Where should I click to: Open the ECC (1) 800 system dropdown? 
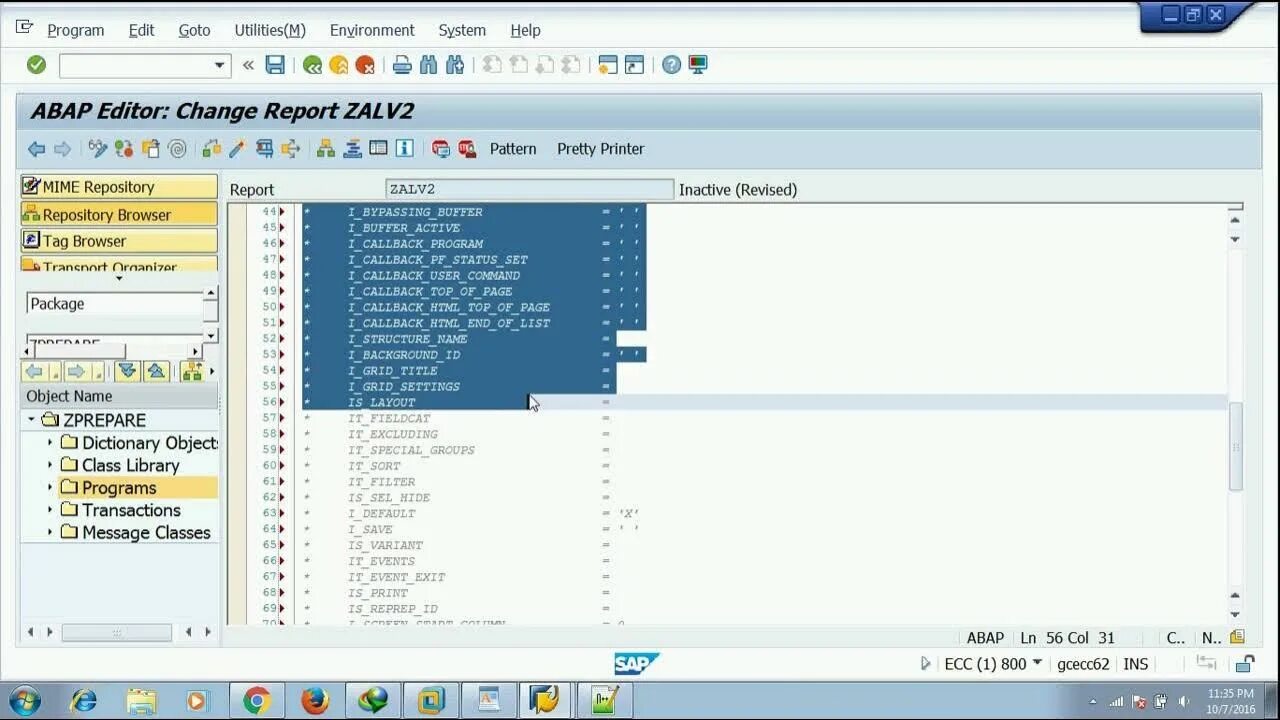1037,663
